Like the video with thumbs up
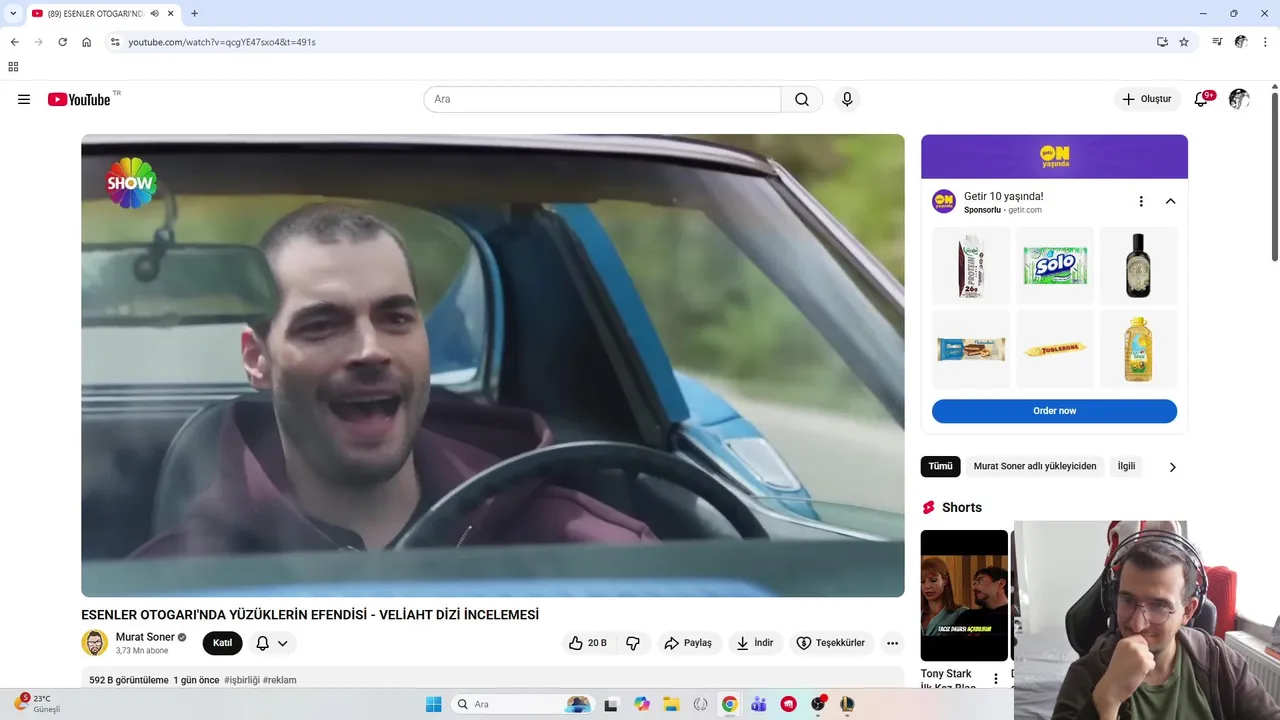This screenshot has height=720, width=1280. tap(588, 643)
